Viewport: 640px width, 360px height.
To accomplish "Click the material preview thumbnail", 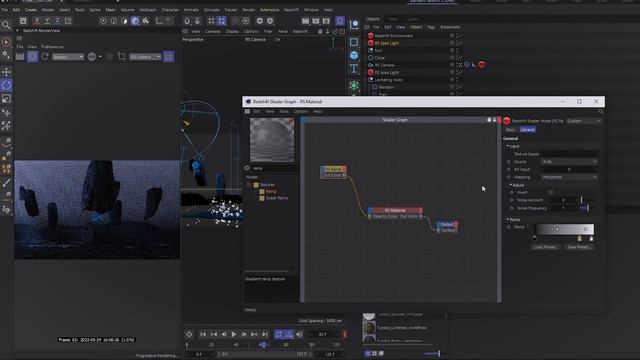I will [272, 140].
